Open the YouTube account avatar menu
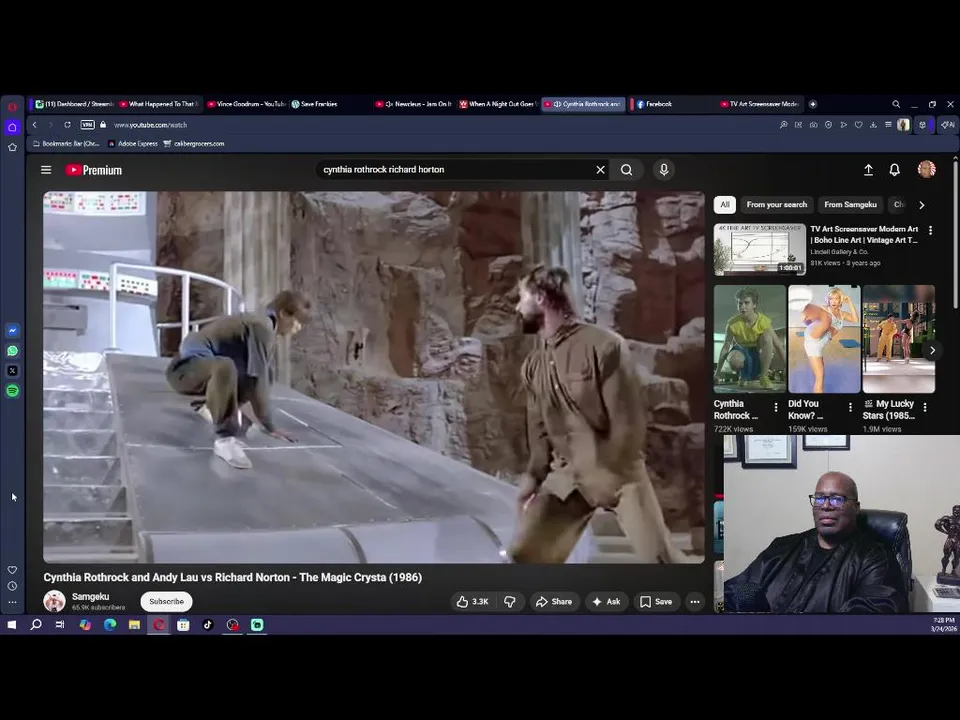This screenshot has width=960, height=720. tap(926, 169)
